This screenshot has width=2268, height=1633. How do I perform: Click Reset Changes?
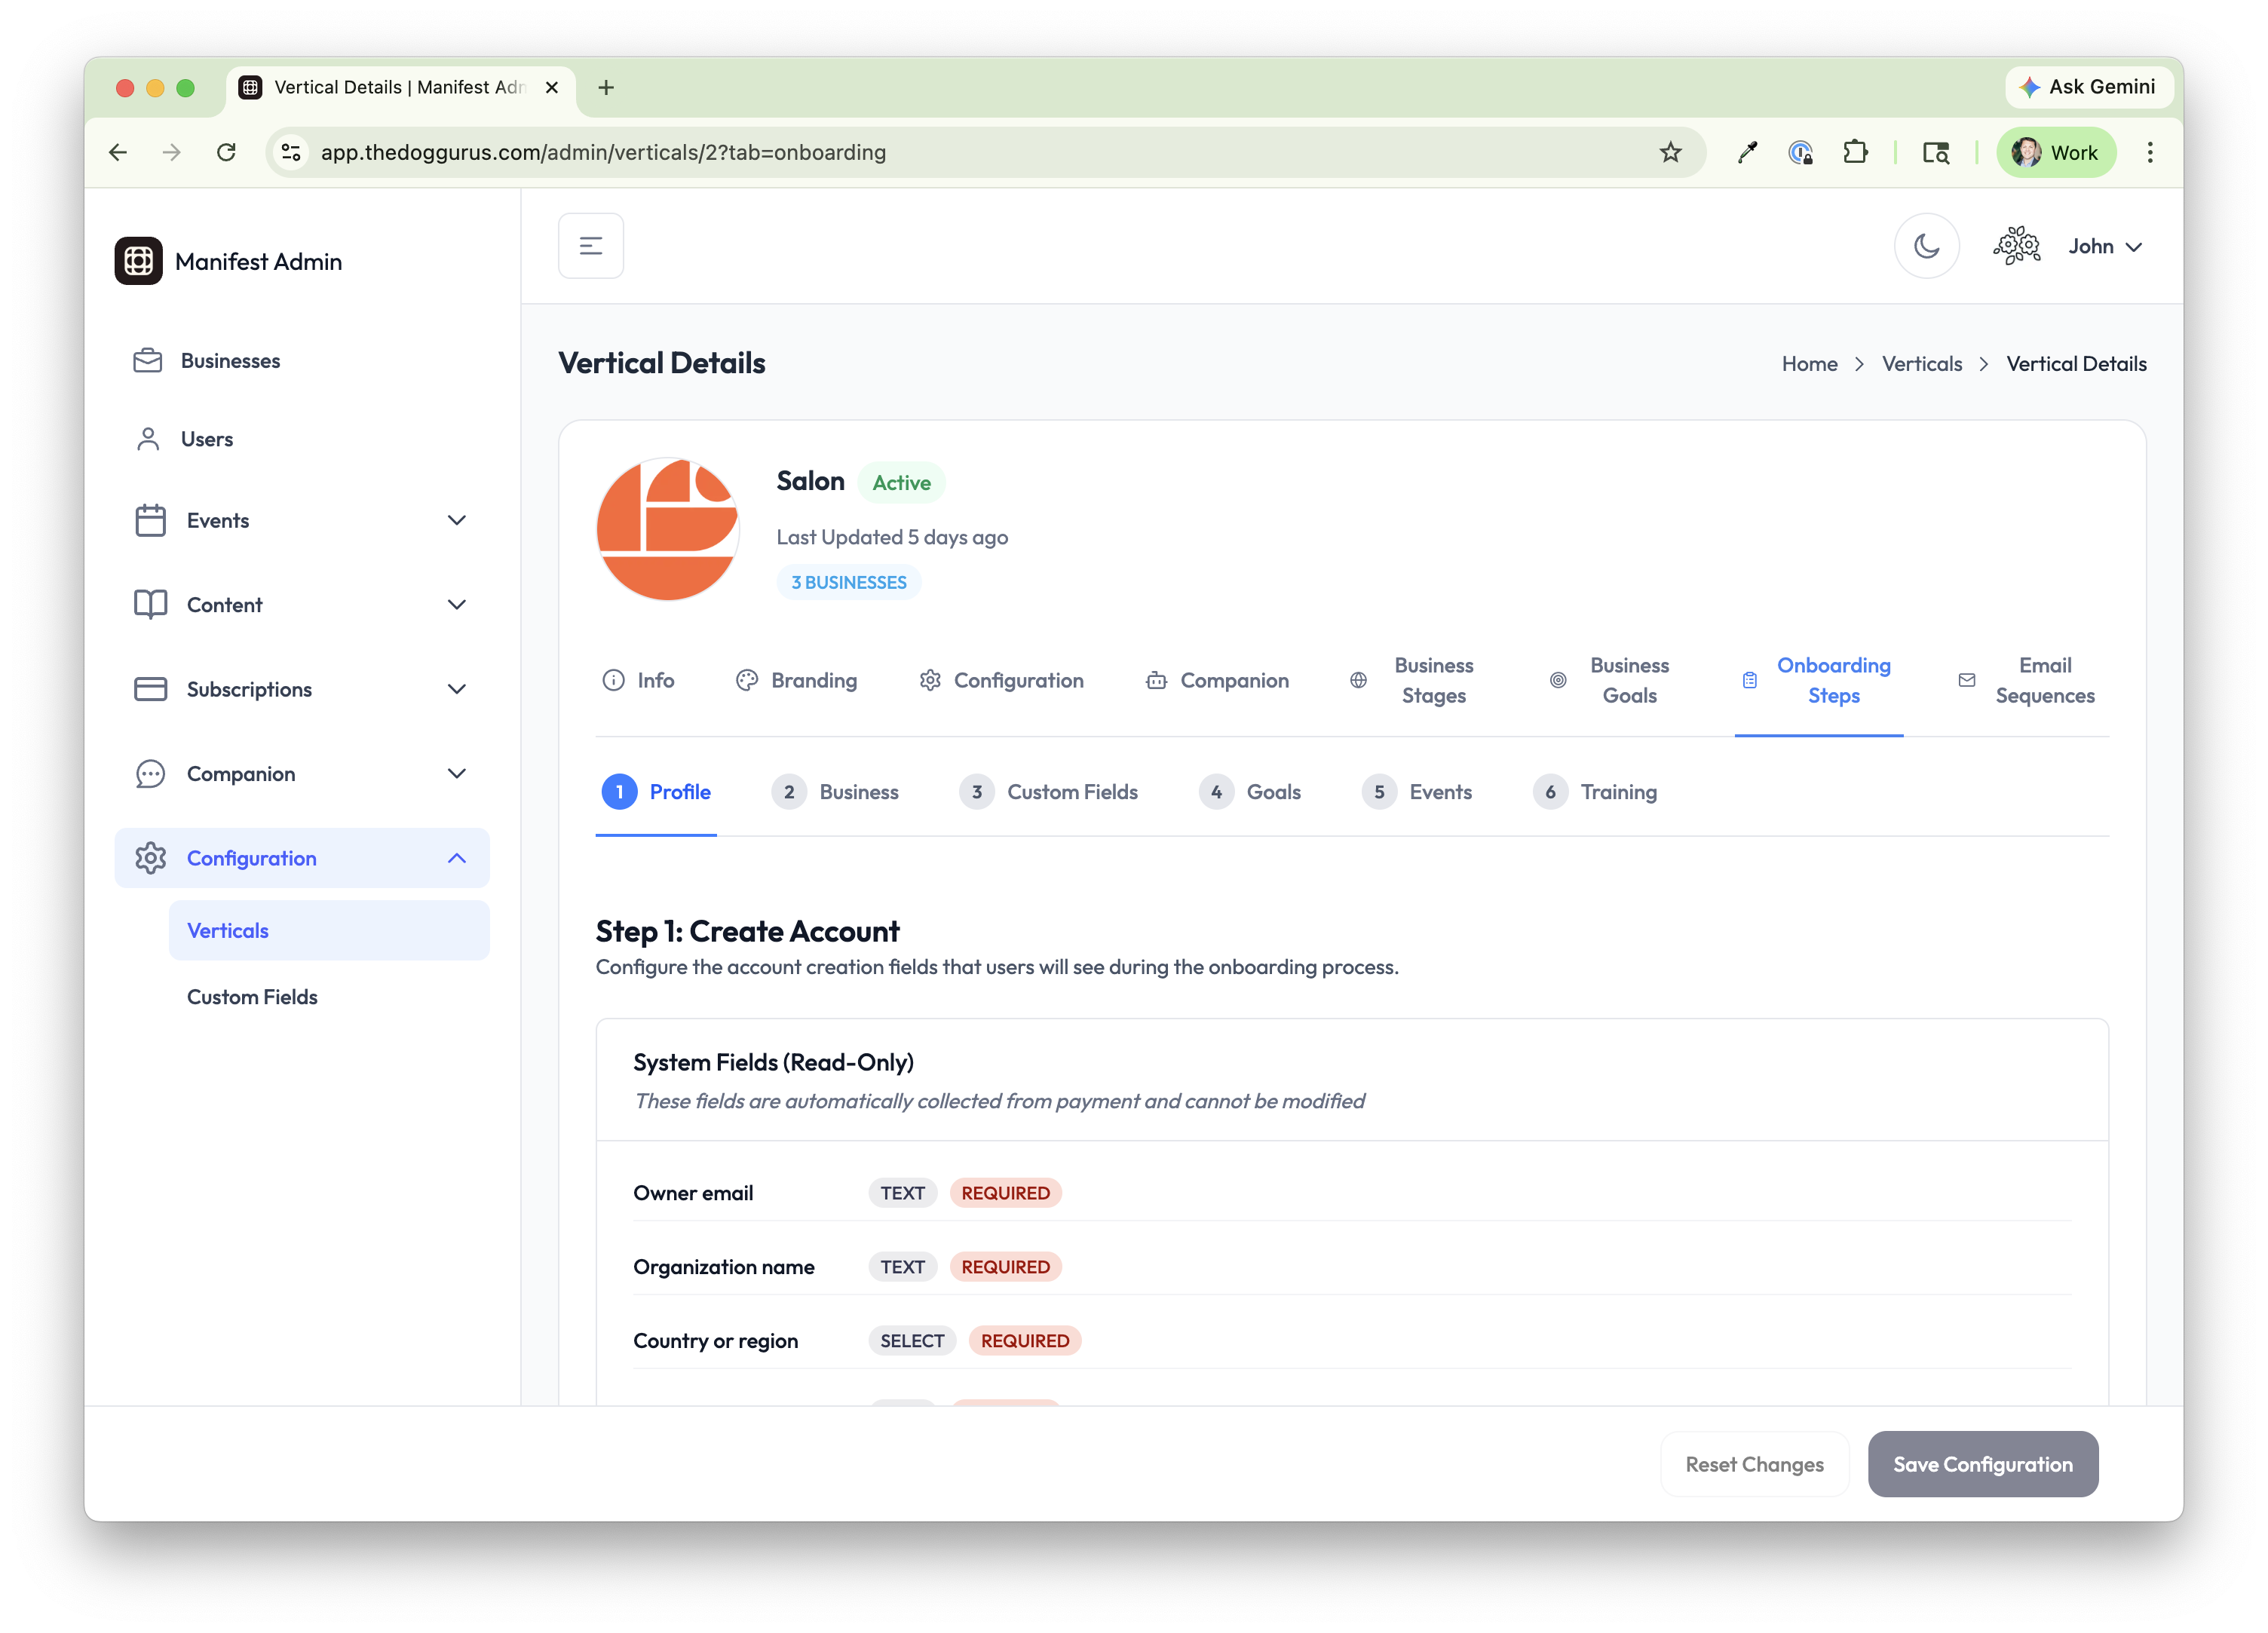point(1755,1464)
